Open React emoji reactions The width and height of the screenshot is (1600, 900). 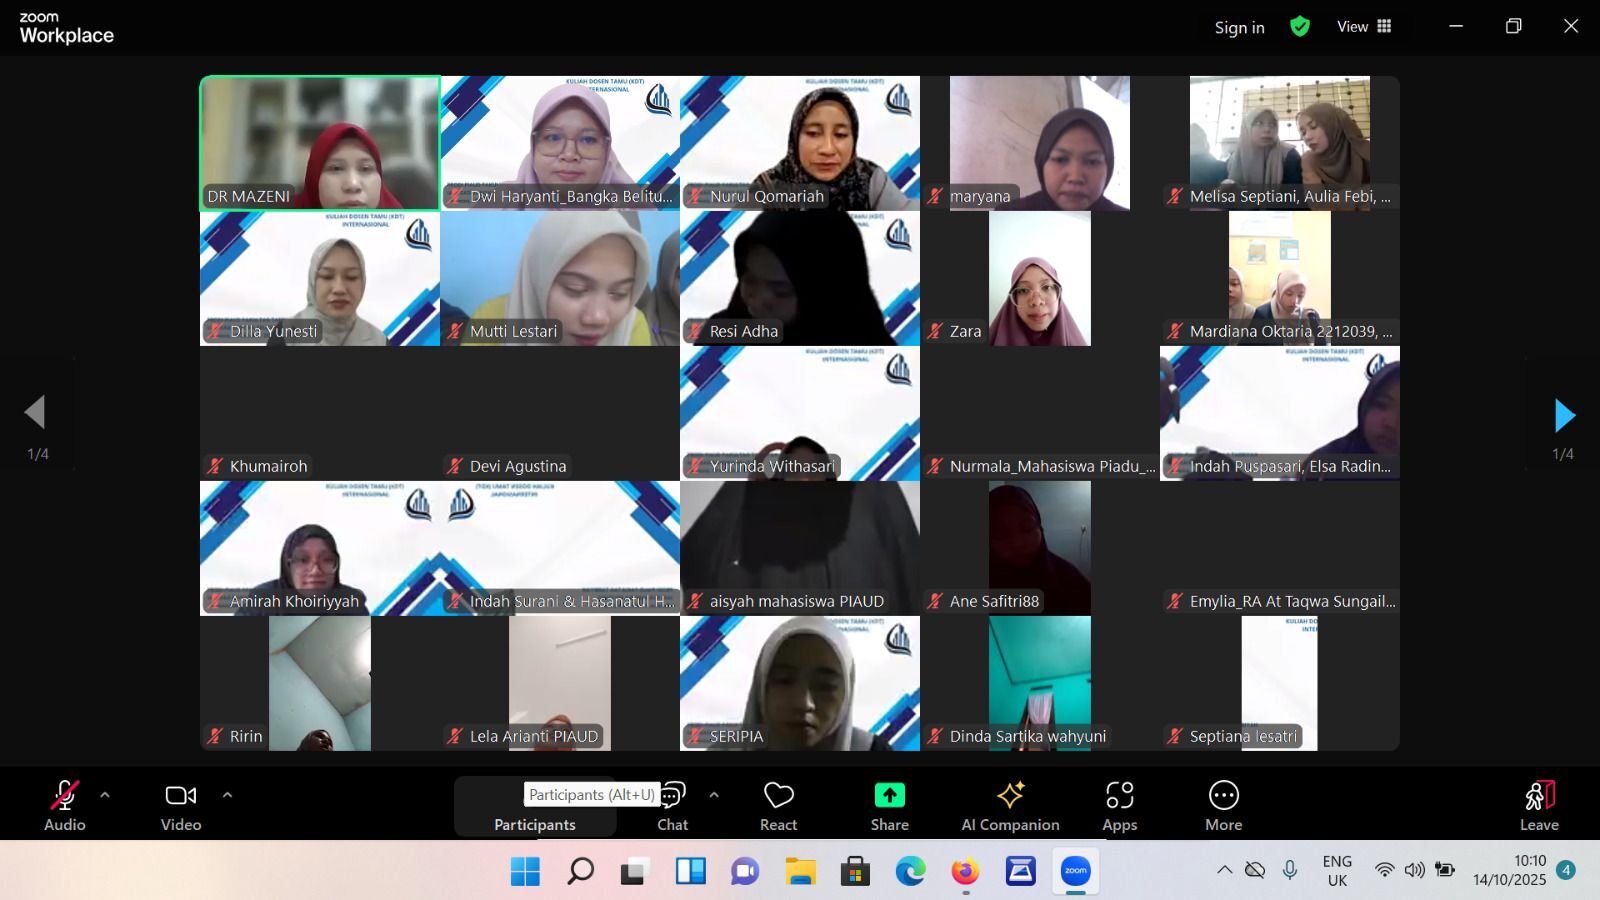tap(779, 806)
